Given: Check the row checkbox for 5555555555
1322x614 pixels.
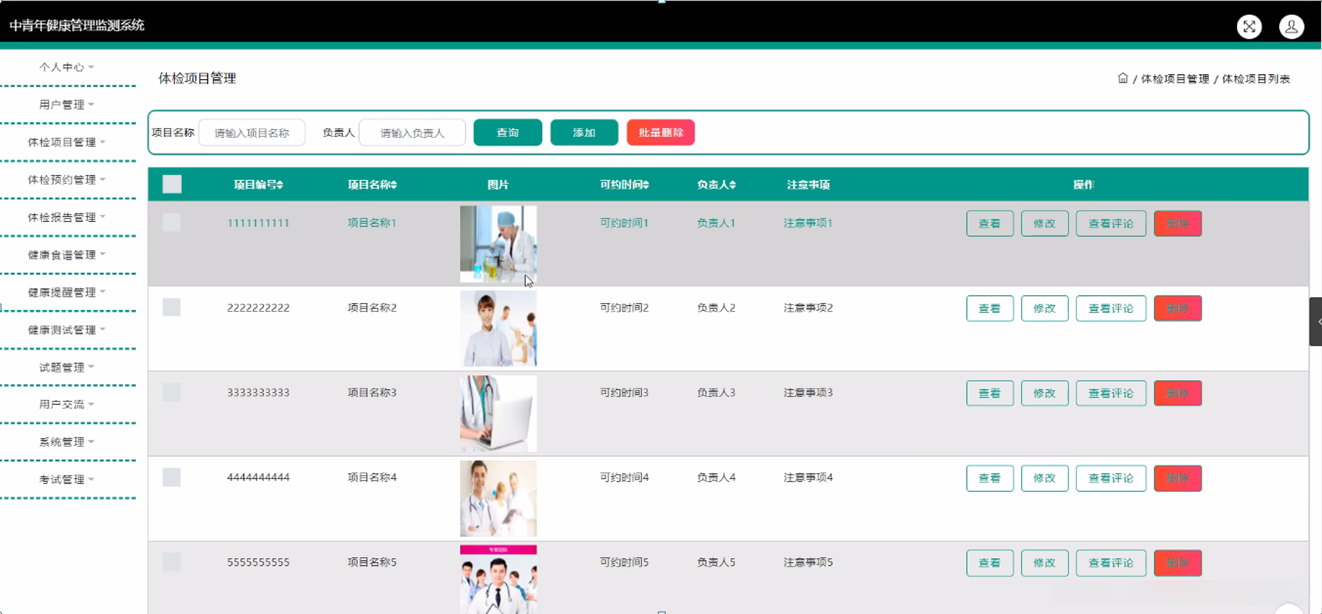Looking at the screenshot, I should pyautogui.click(x=172, y=562).
